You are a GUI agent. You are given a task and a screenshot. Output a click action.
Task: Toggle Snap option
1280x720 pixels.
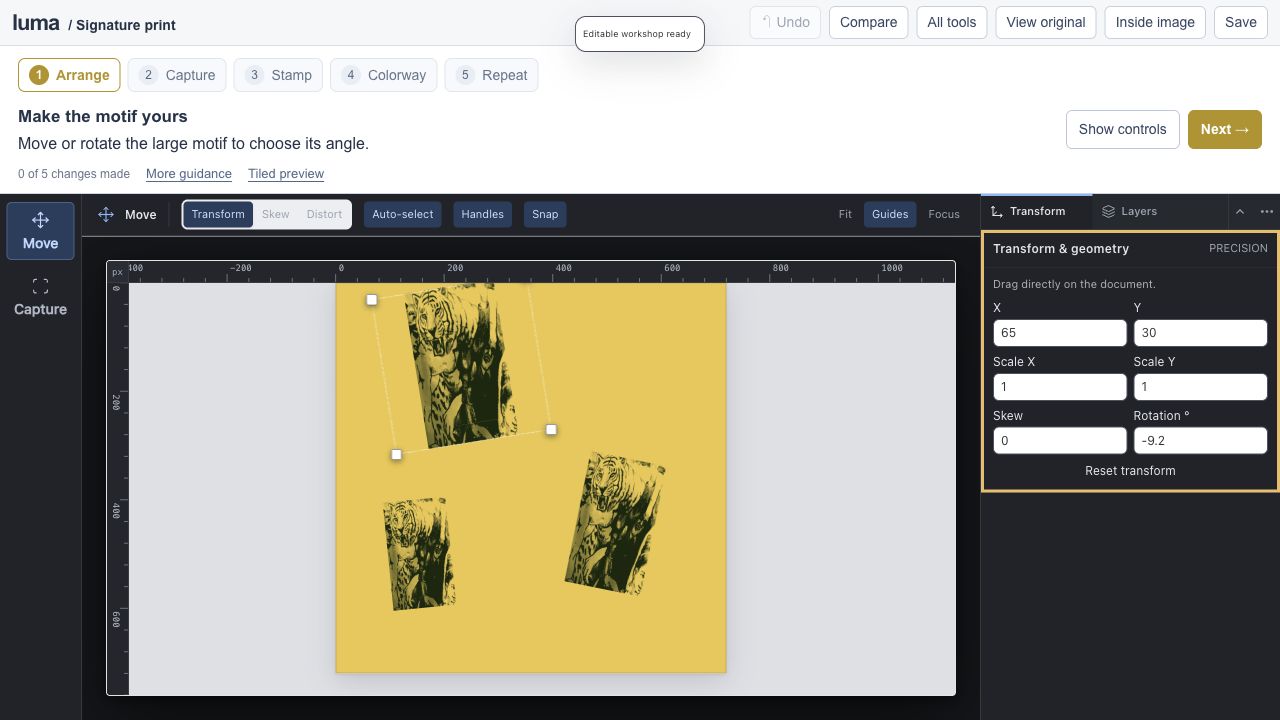(x=545, y=214)
